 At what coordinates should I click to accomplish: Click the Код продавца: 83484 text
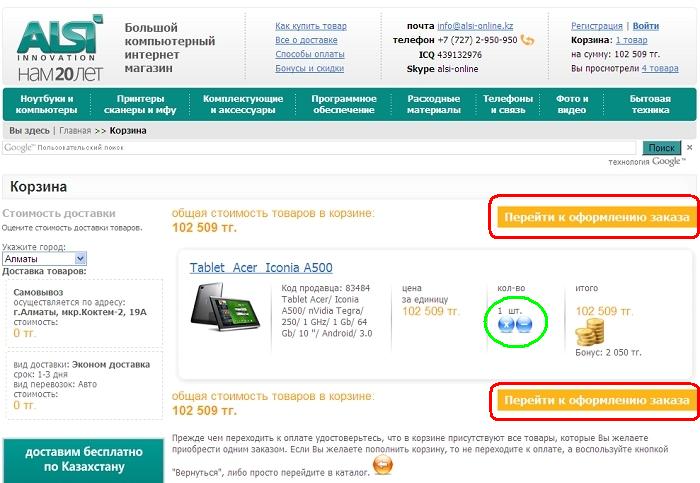tap(325, 288)
